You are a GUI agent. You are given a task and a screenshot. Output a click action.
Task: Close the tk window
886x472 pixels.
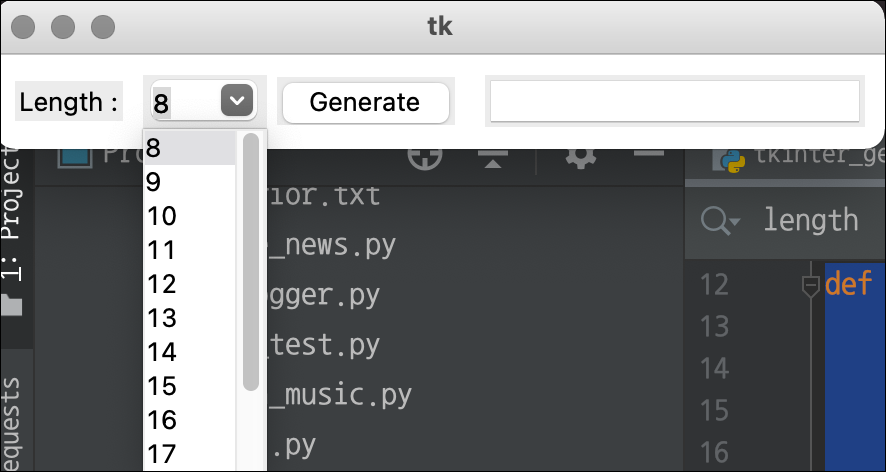tap(23, 27)
